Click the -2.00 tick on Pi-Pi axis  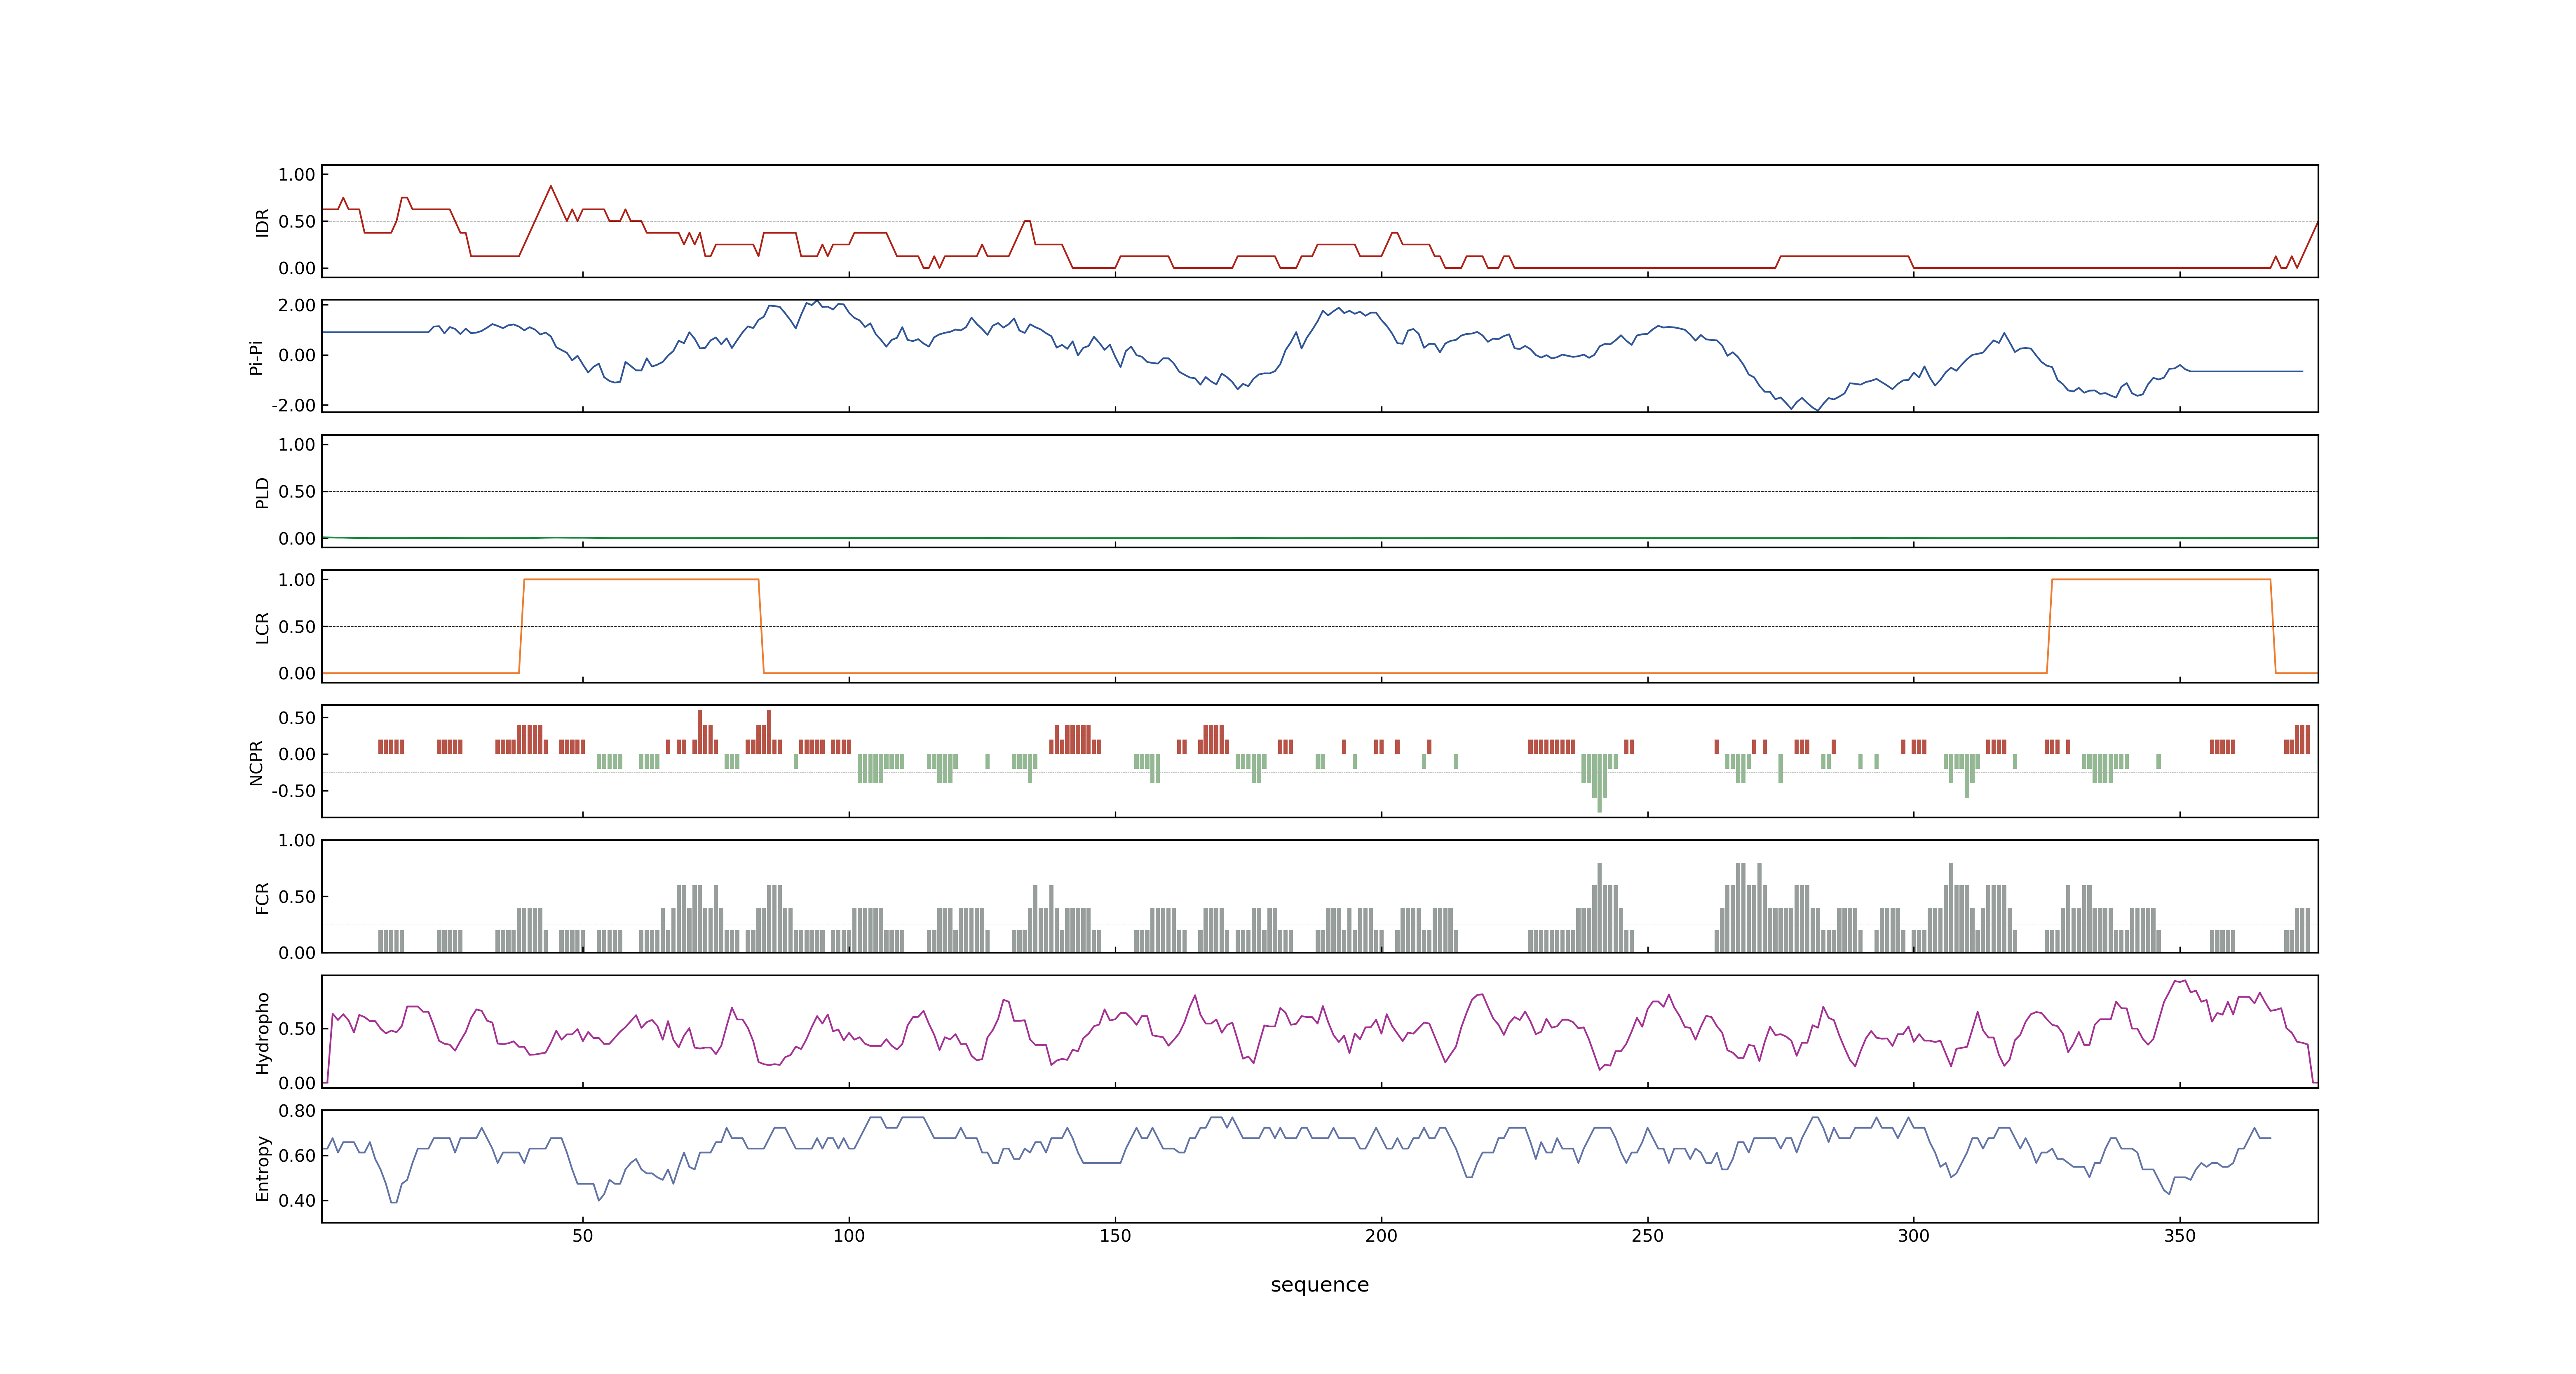coord(293,405)
